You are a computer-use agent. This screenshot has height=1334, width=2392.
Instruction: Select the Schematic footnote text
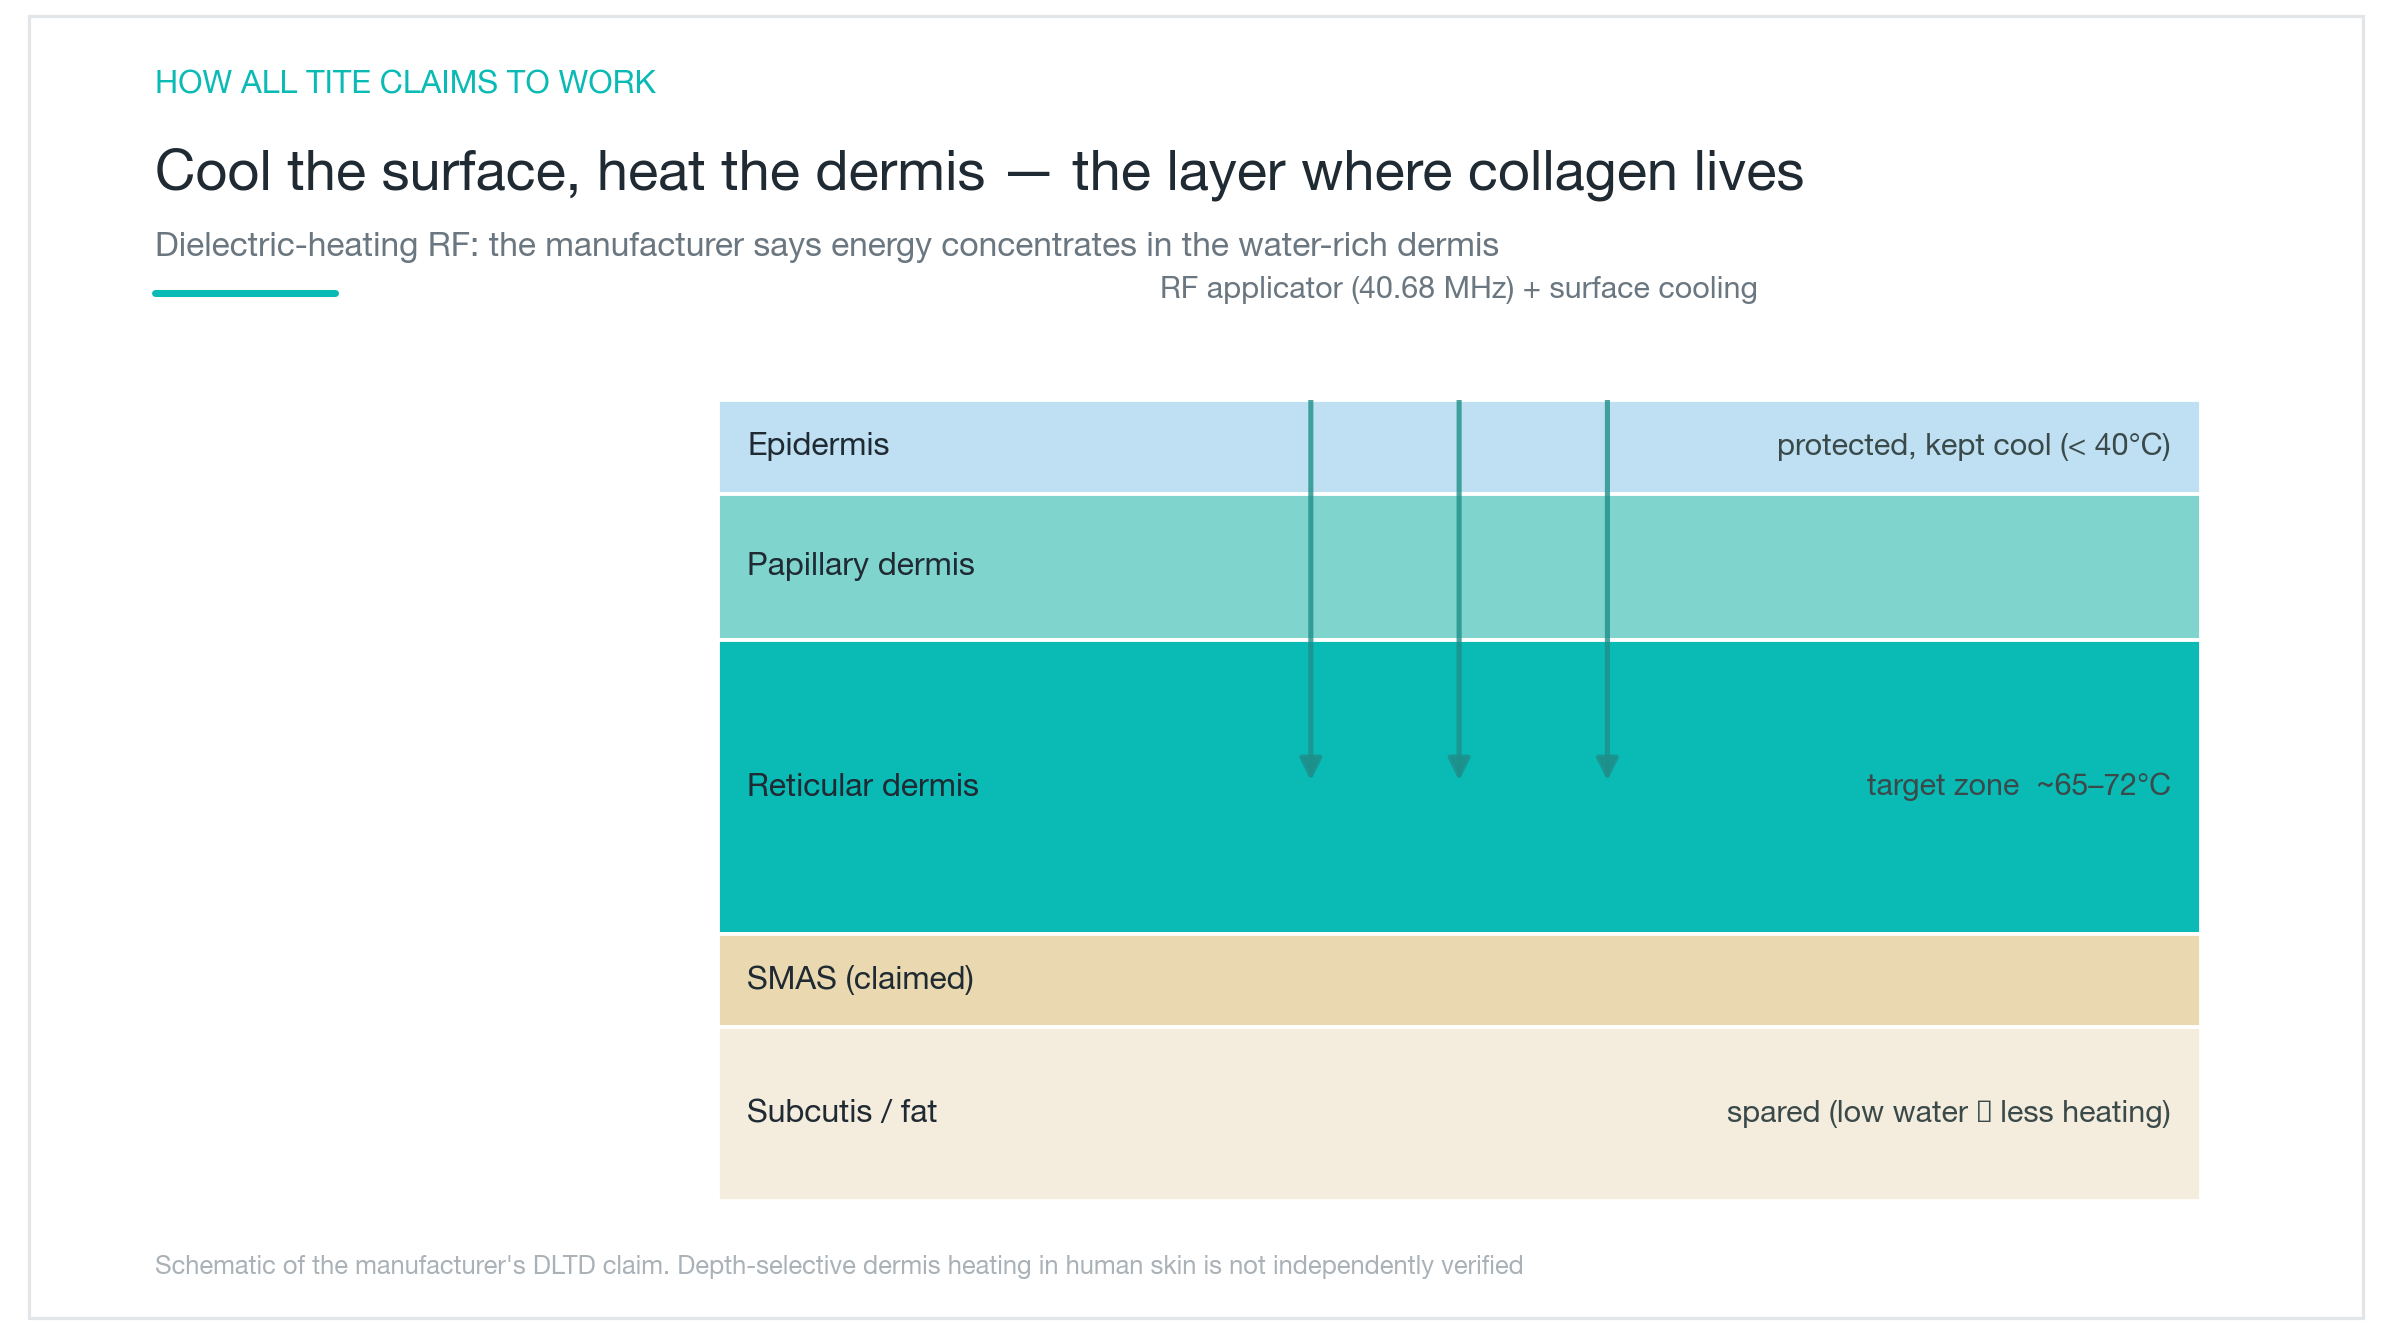tap(839, 1265)
